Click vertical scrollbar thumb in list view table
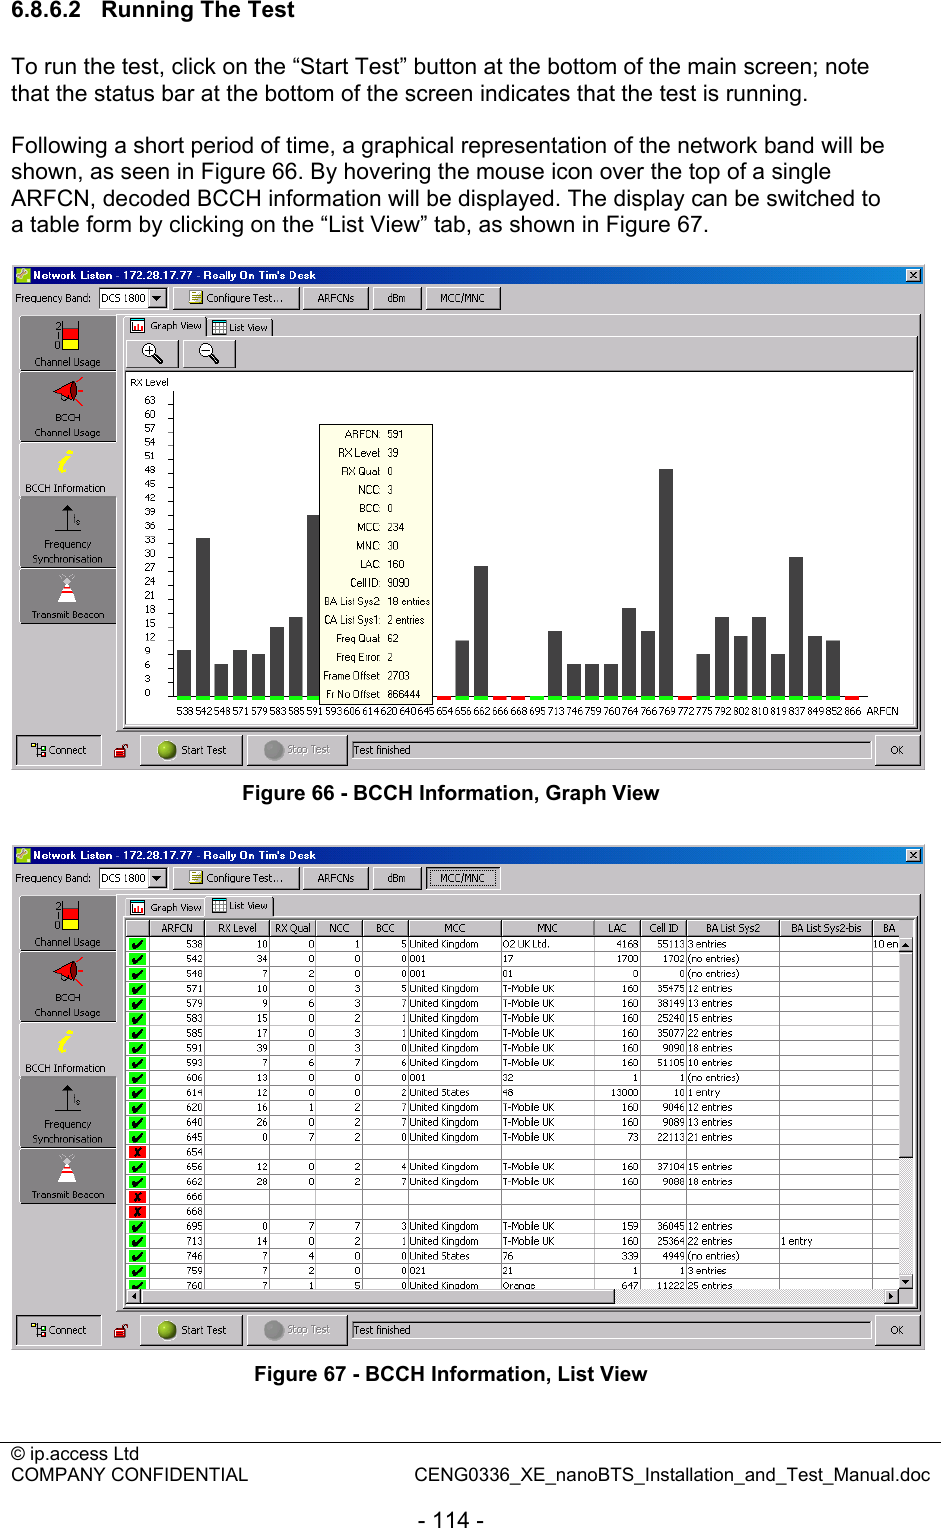Screen dimensions: 941x1528 click(x=905, y=1053)
